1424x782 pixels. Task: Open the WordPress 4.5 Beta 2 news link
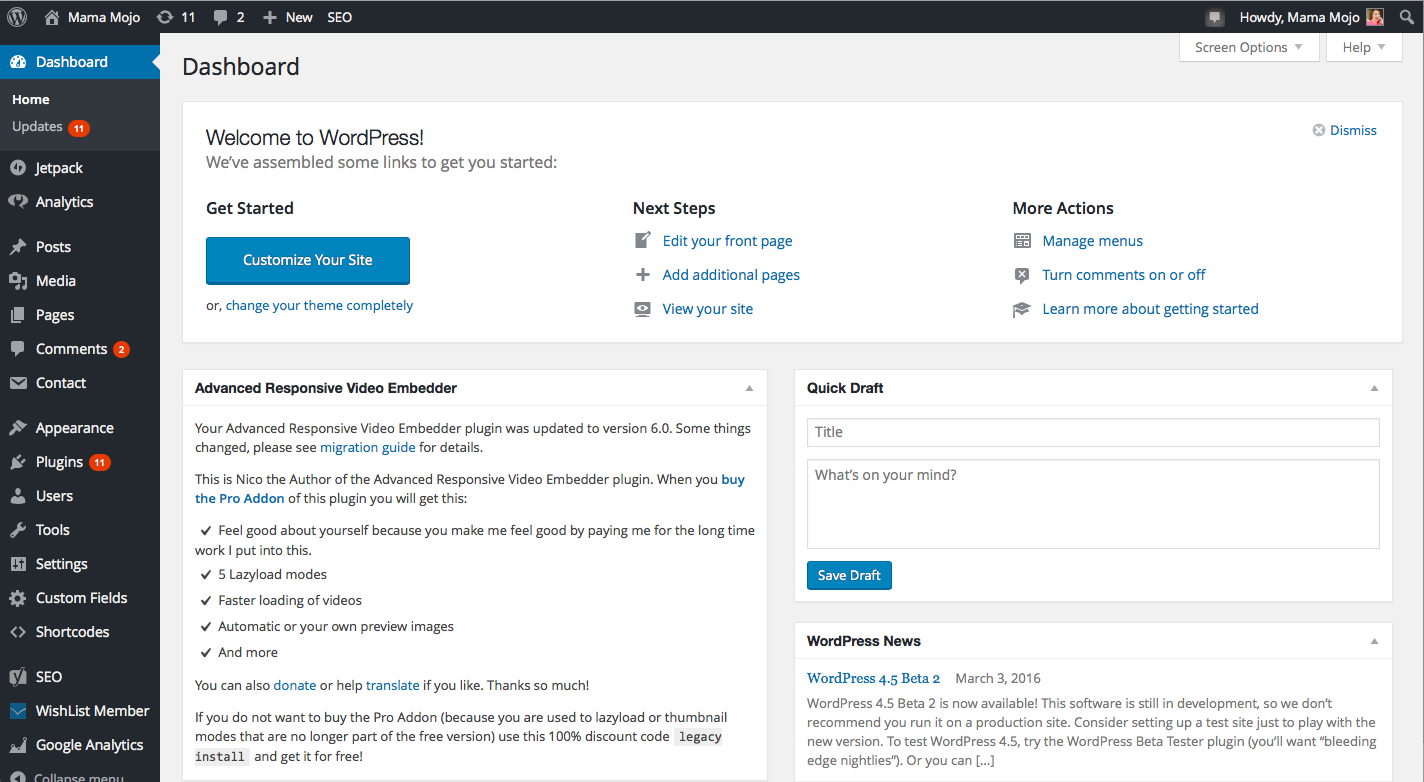click(873, 678)
